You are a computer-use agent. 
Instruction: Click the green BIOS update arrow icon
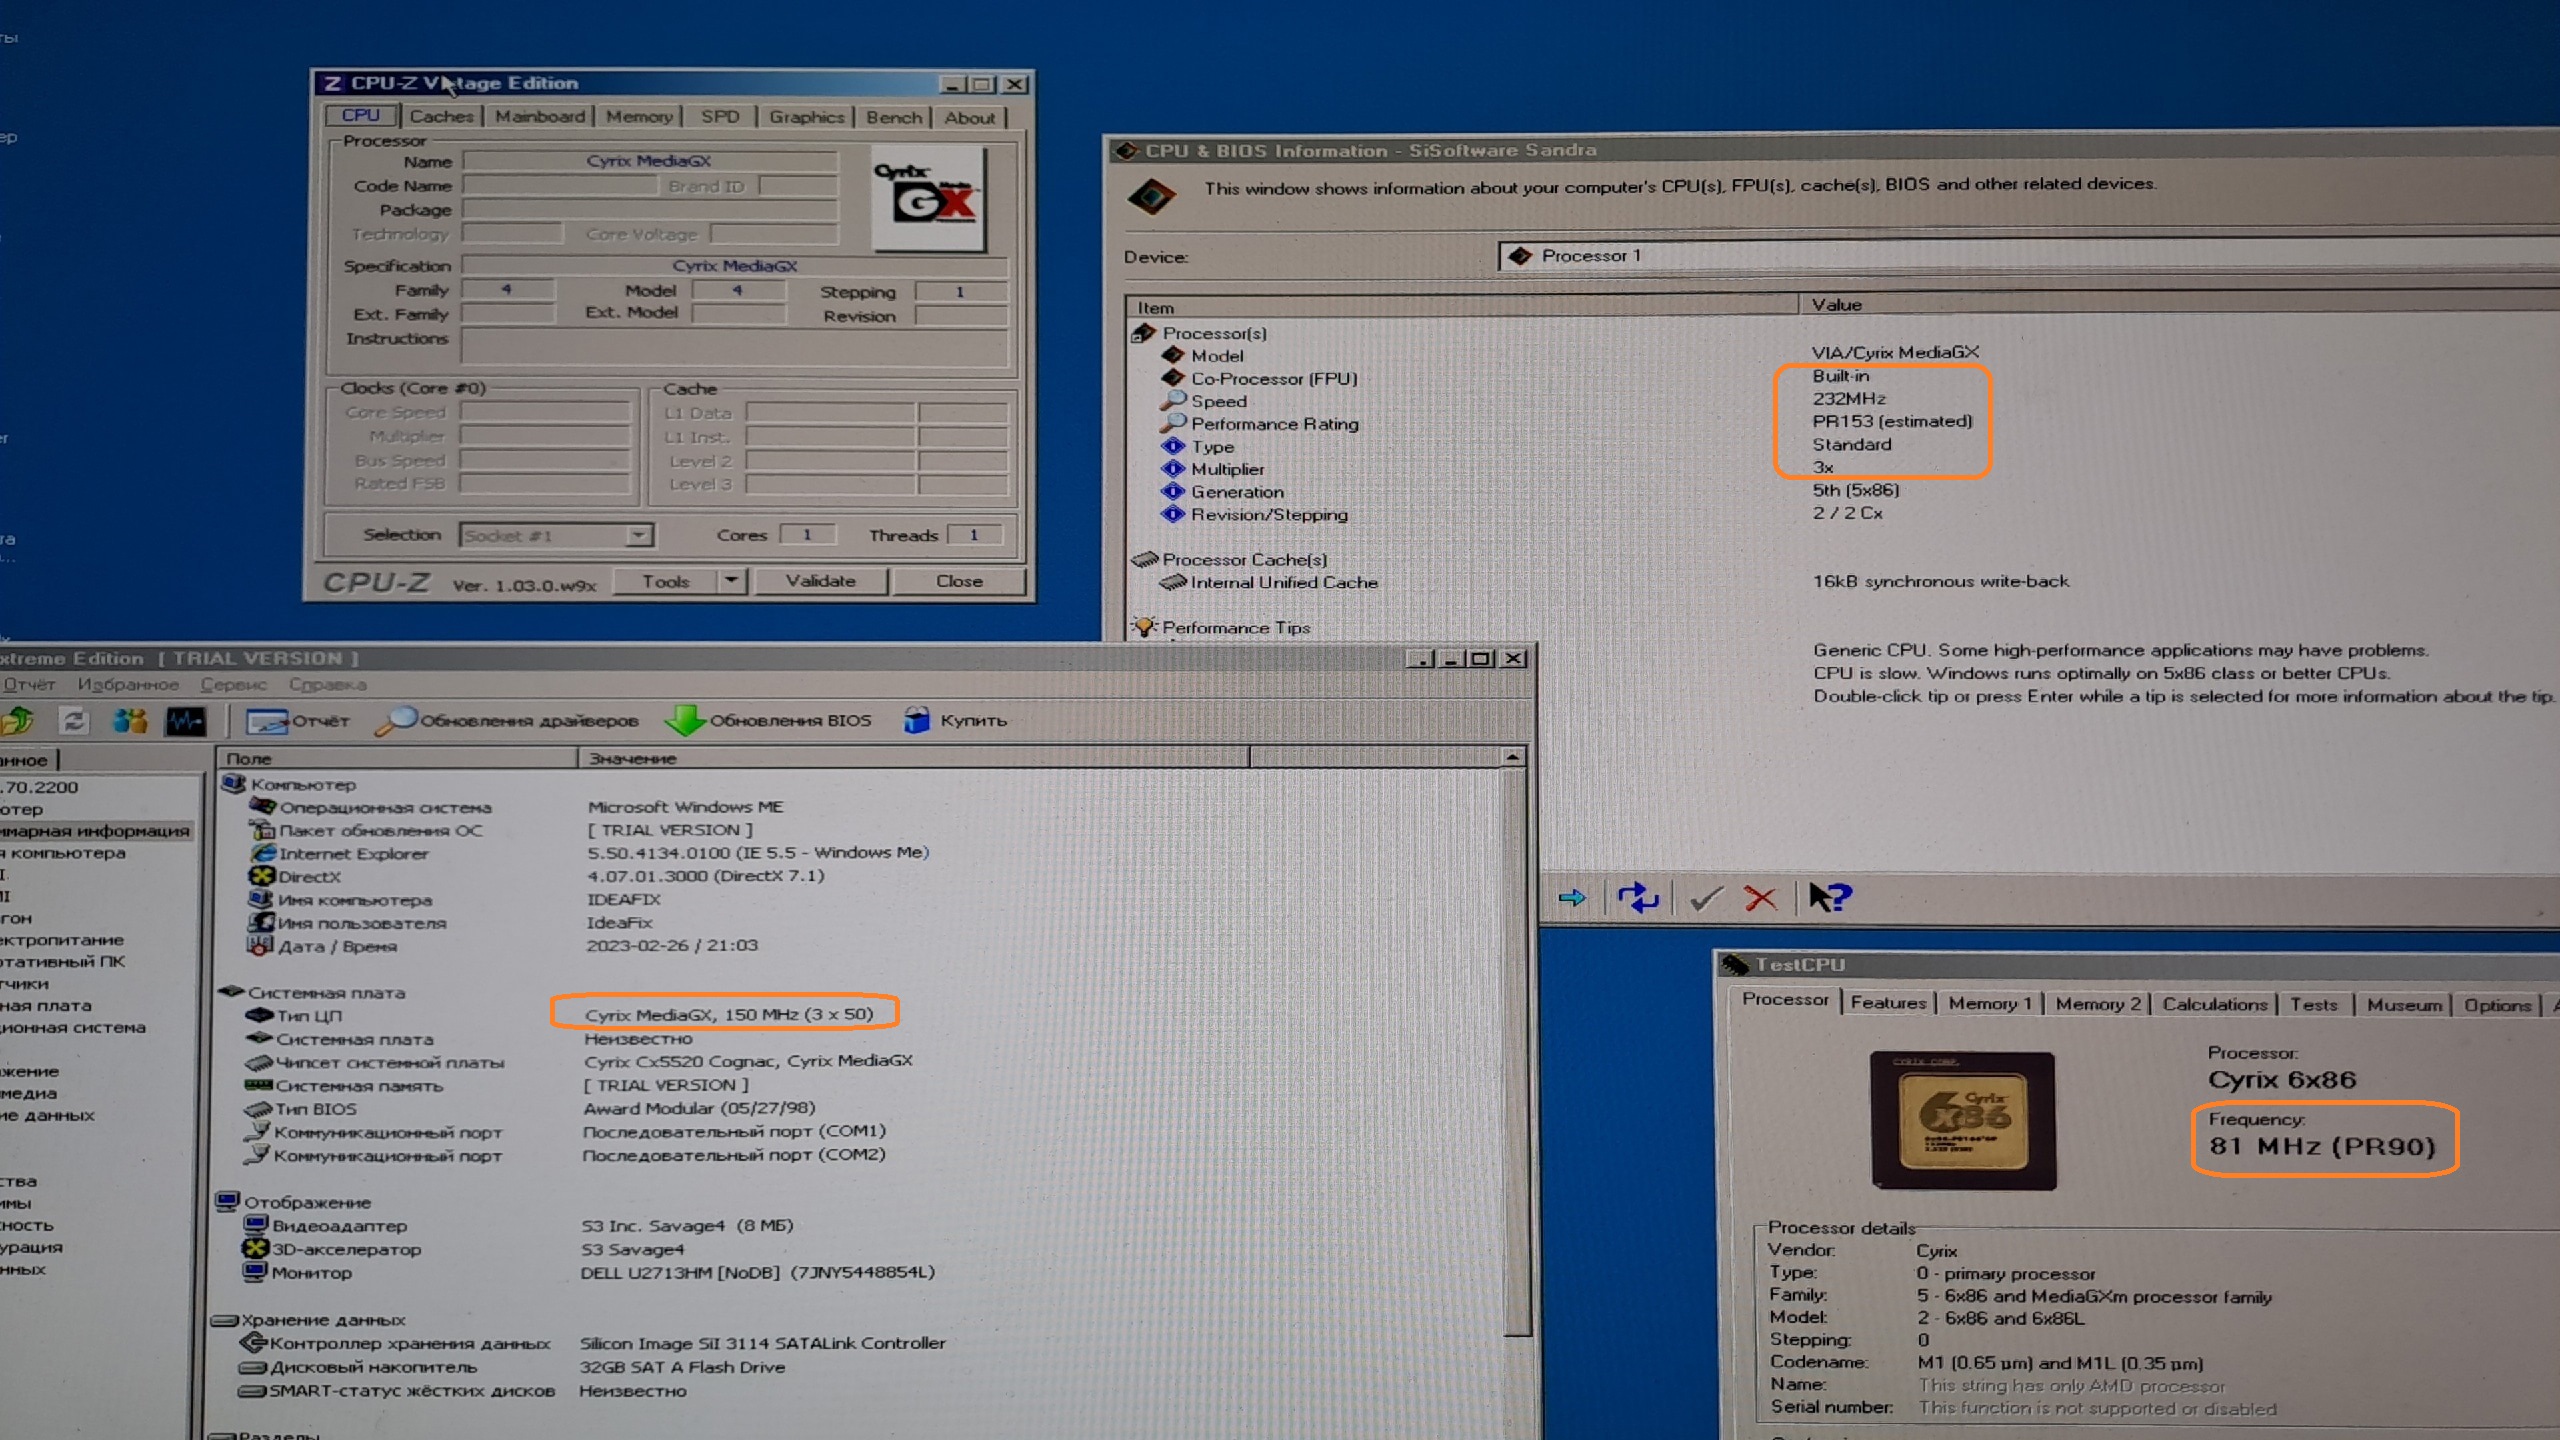point(684,720)
